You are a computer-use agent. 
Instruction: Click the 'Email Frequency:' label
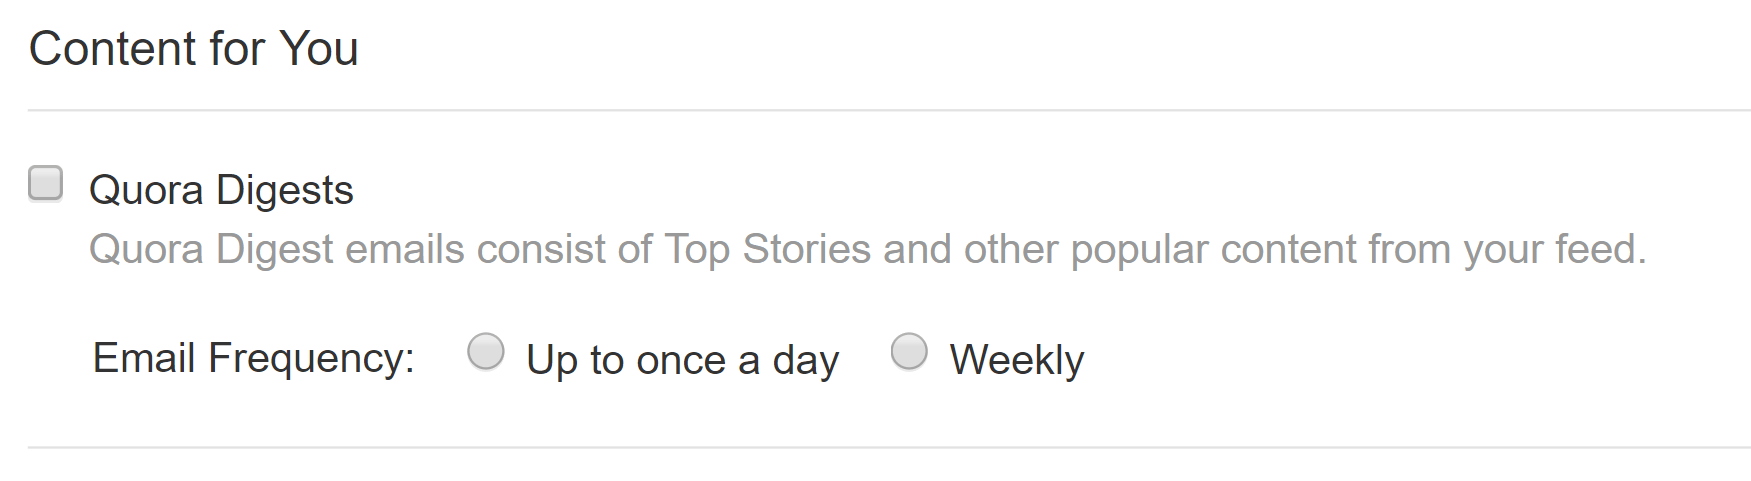click(x=253, y=358)
